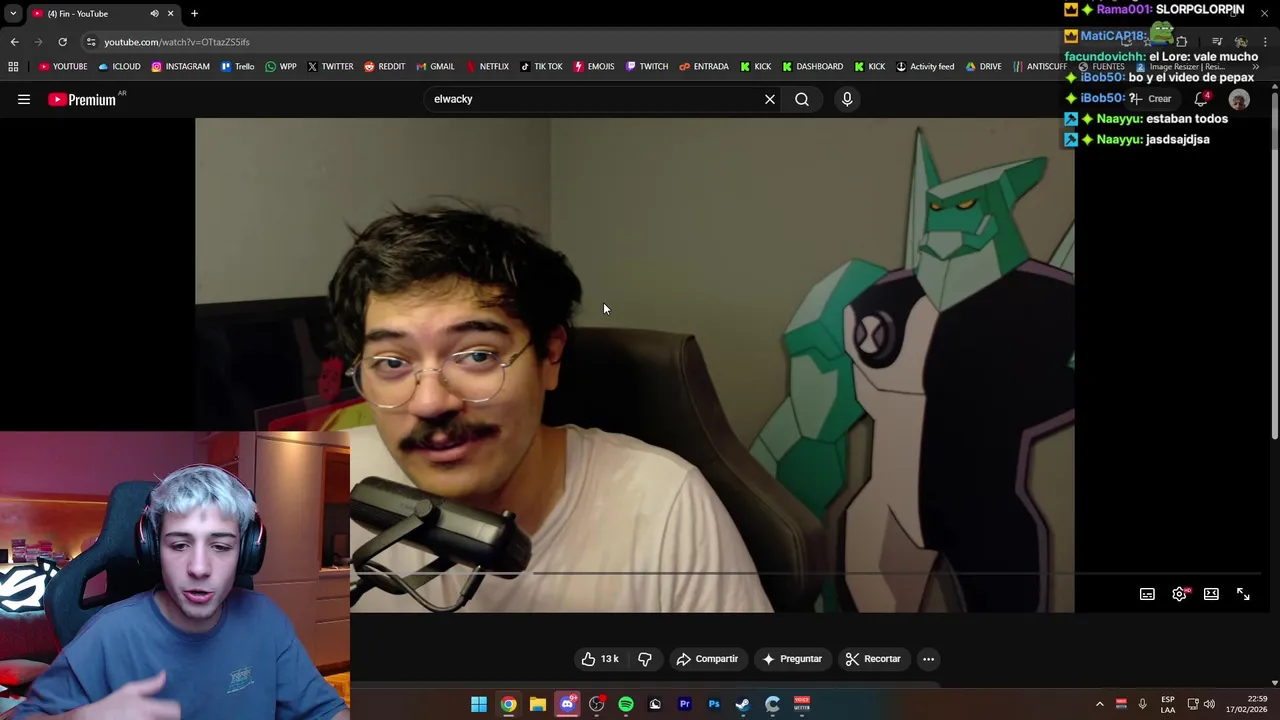The height and width of the screenshot is (720, 1280).
Task: Click the Preguntar button
Action: 792,659
